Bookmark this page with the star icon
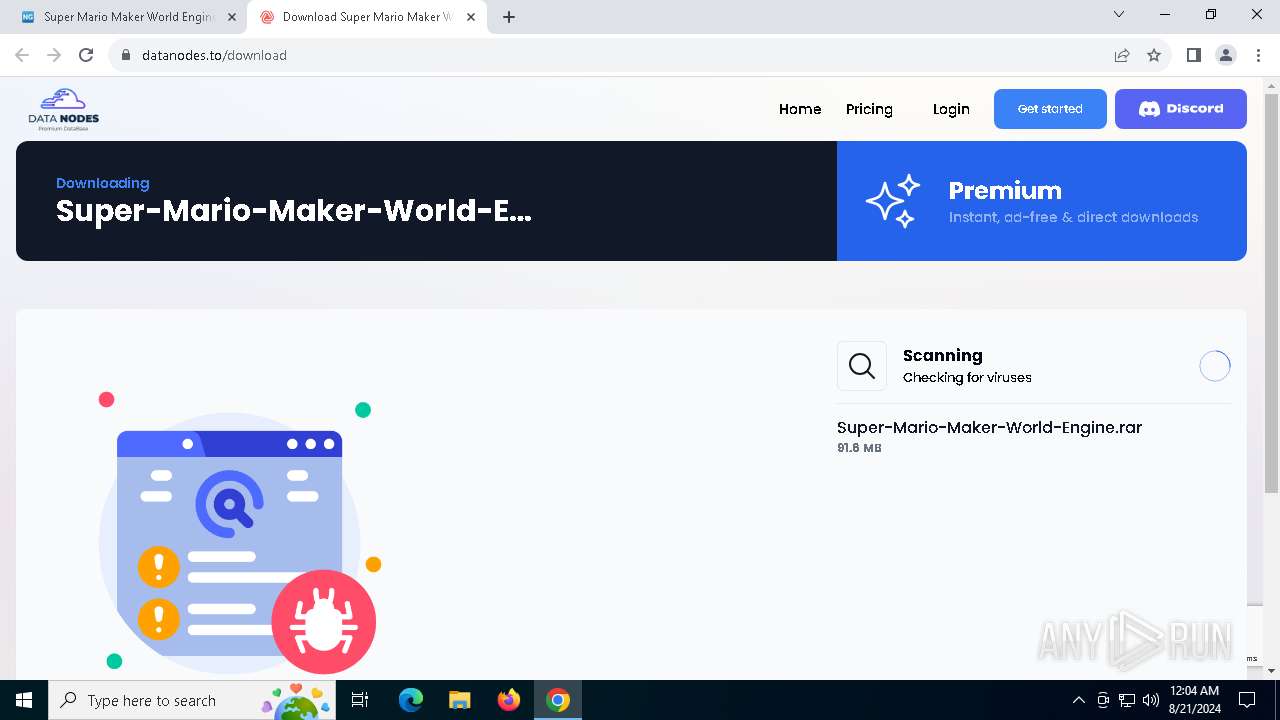This screenshot has height=720, width=1280. click(1154, 55)
